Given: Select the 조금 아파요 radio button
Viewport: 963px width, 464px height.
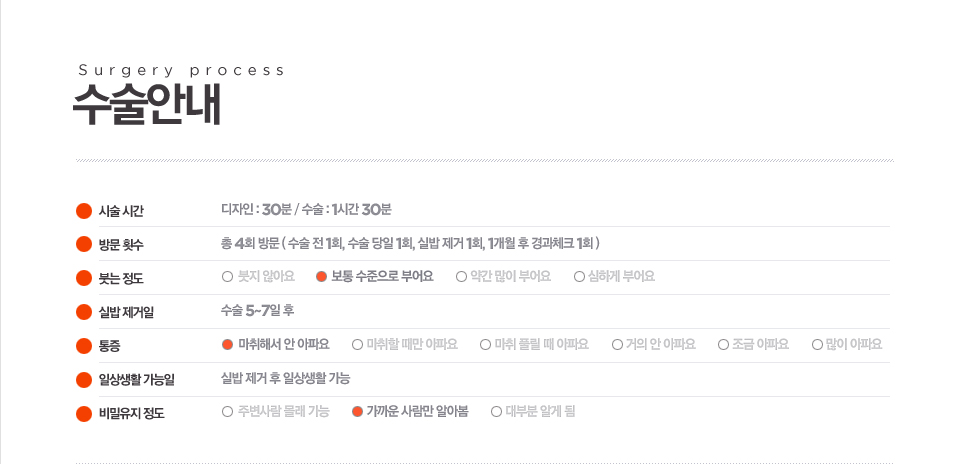Looking at the screenshot, I should tap(723, 344).
